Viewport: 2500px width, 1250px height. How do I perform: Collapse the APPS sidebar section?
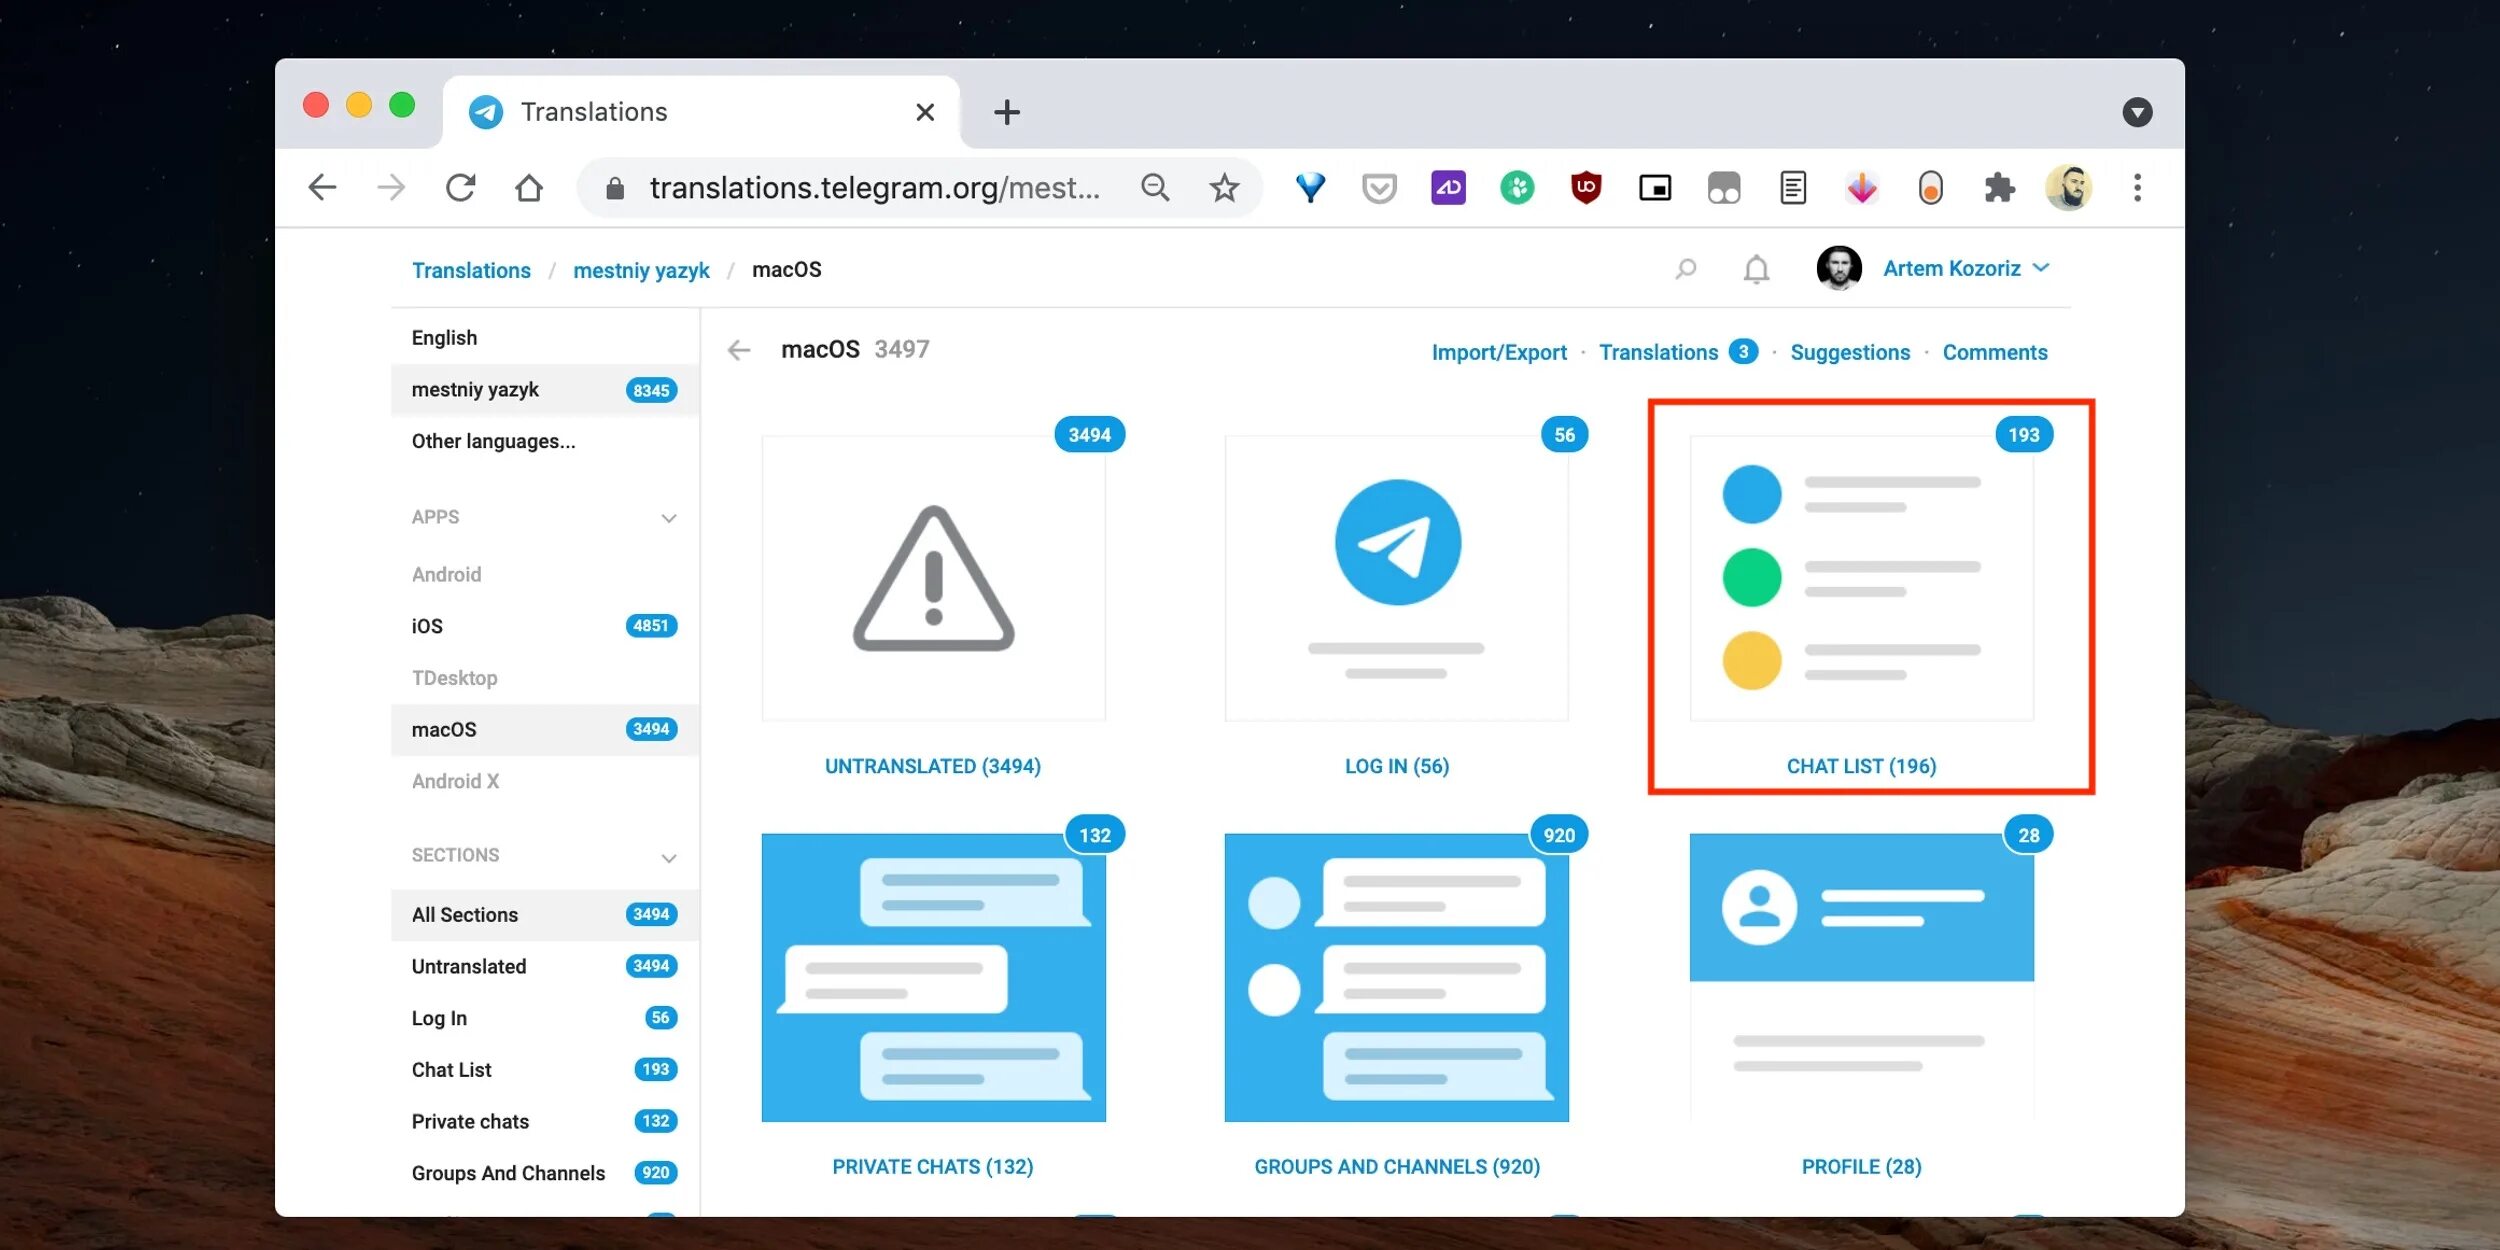pos(668,518)
